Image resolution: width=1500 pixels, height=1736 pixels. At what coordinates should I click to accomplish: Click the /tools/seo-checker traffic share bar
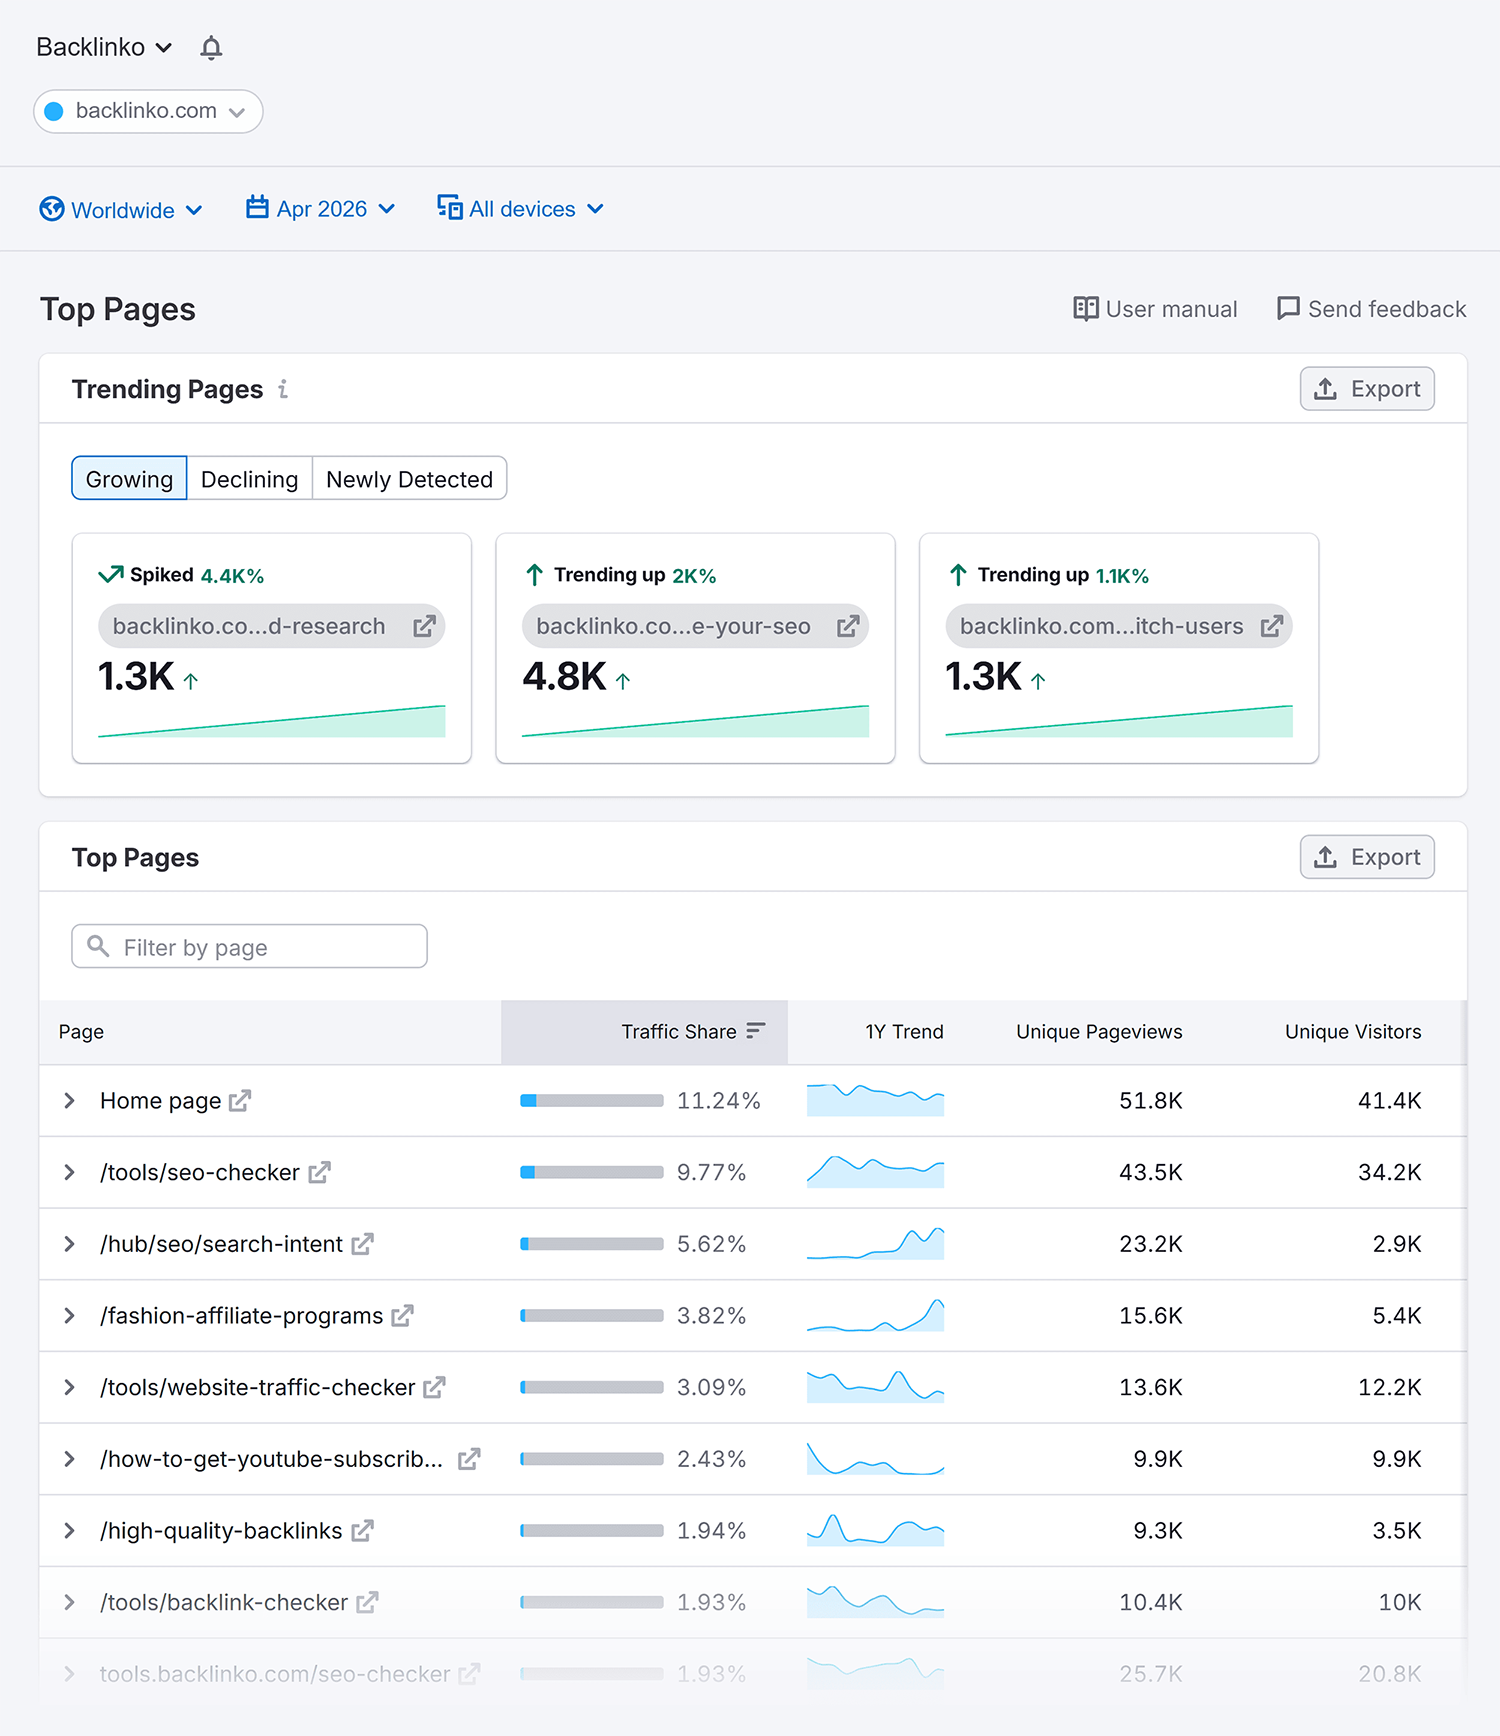coord(592,1173)
